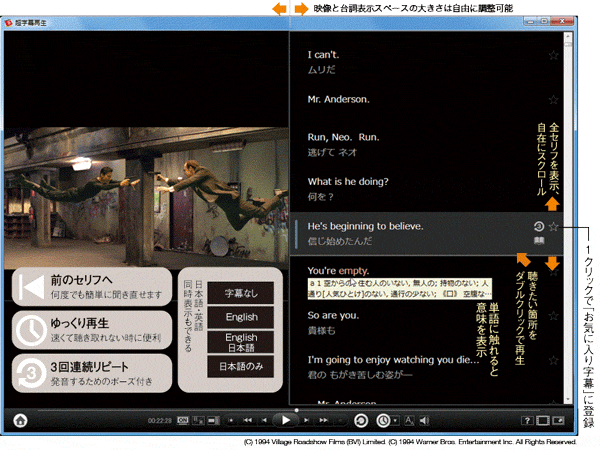600x450 pixels.
Task: Select the "So are you." subtitle line
Action: point(333,315)
